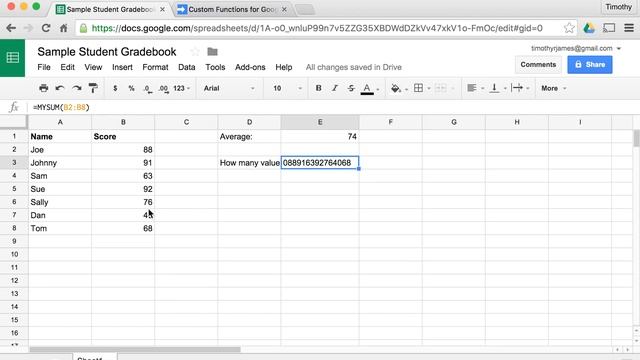640x360 pixels.
Task: Select column E header
Action: [320, 122]
